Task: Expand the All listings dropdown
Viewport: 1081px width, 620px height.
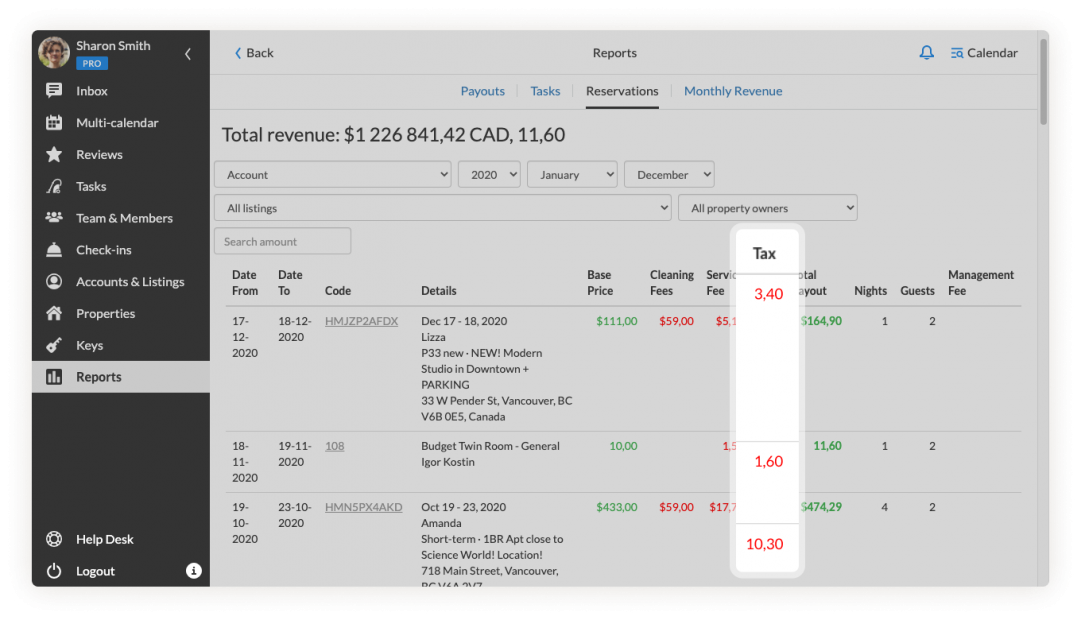Action: point(442,208)
